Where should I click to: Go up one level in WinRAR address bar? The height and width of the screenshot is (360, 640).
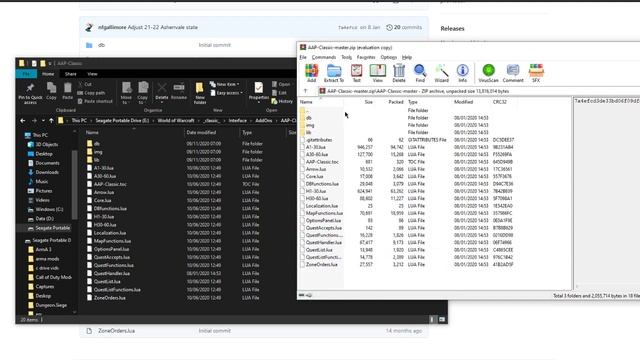point(305,91)
